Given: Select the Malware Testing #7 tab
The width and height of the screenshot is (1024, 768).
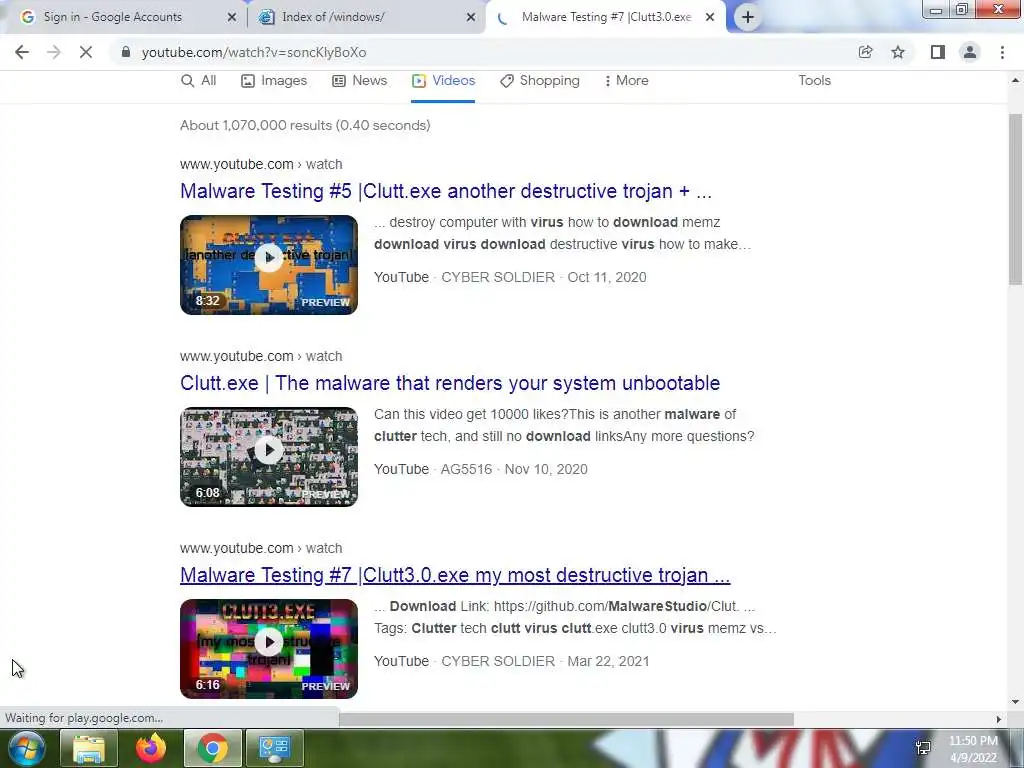Looking at the screenshot, I should [x=606, y=17].
